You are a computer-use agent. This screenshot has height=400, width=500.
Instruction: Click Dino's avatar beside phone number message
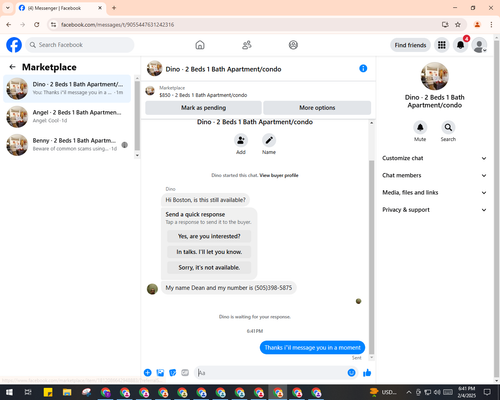[x=152, y=289]
